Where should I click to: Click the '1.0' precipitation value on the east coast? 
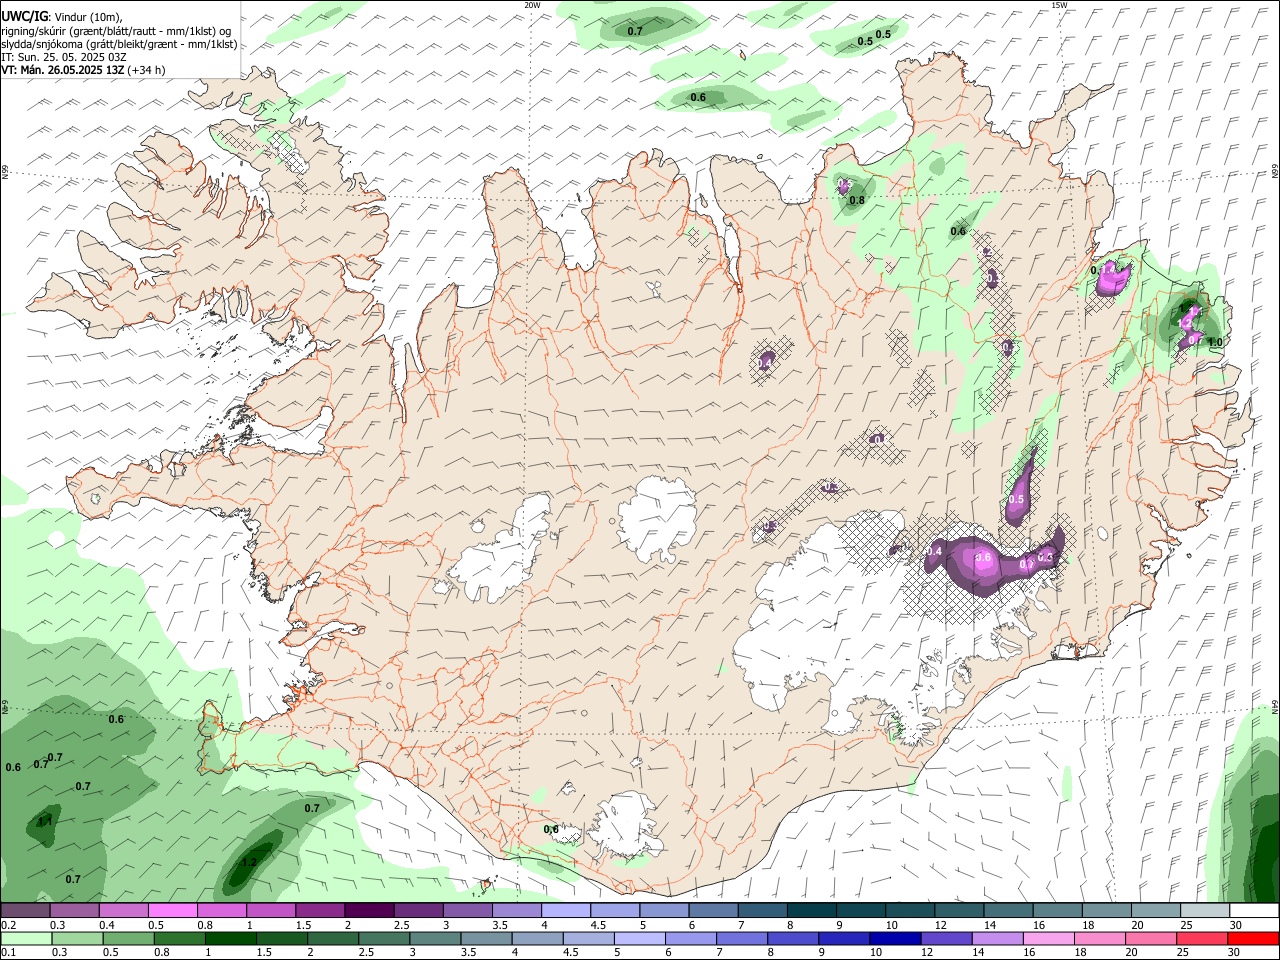1215,342
